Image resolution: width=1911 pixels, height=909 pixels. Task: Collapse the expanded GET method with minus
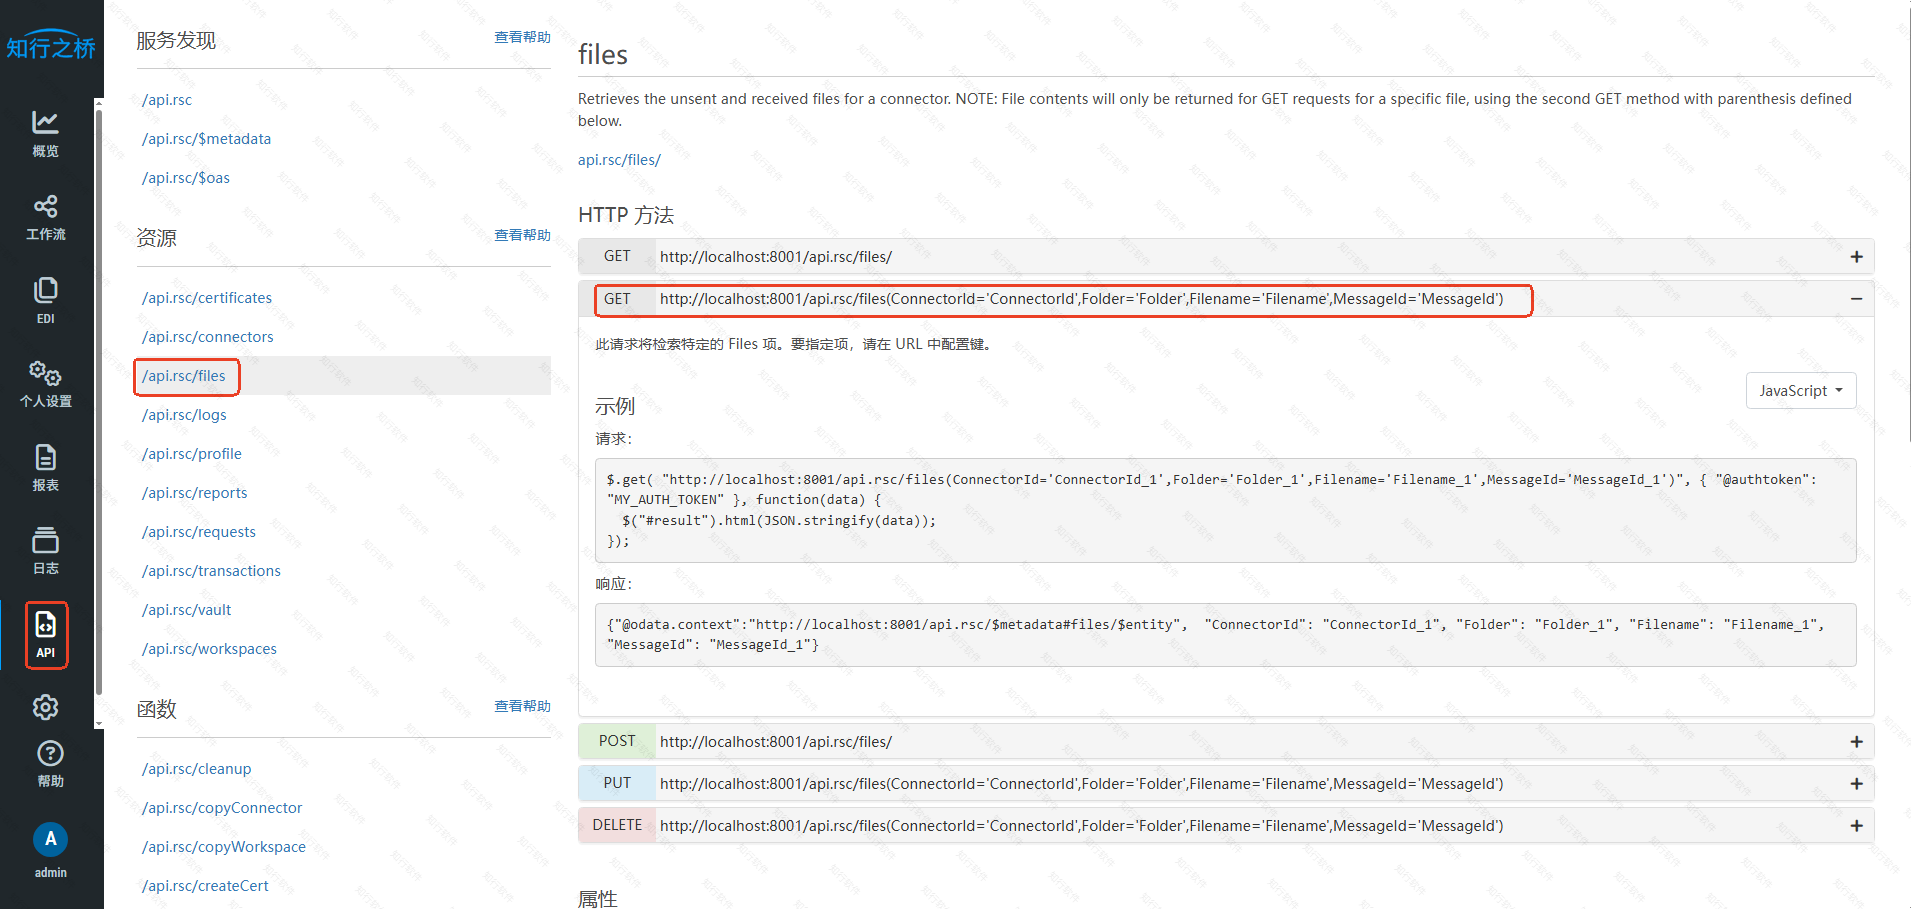tap(1856, 299)
